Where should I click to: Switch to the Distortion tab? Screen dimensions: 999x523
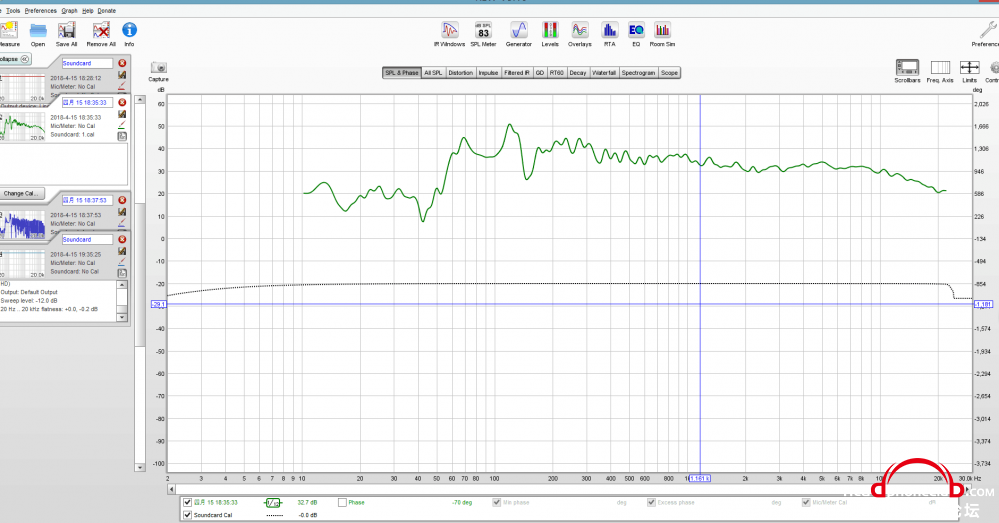click(461, 73)
